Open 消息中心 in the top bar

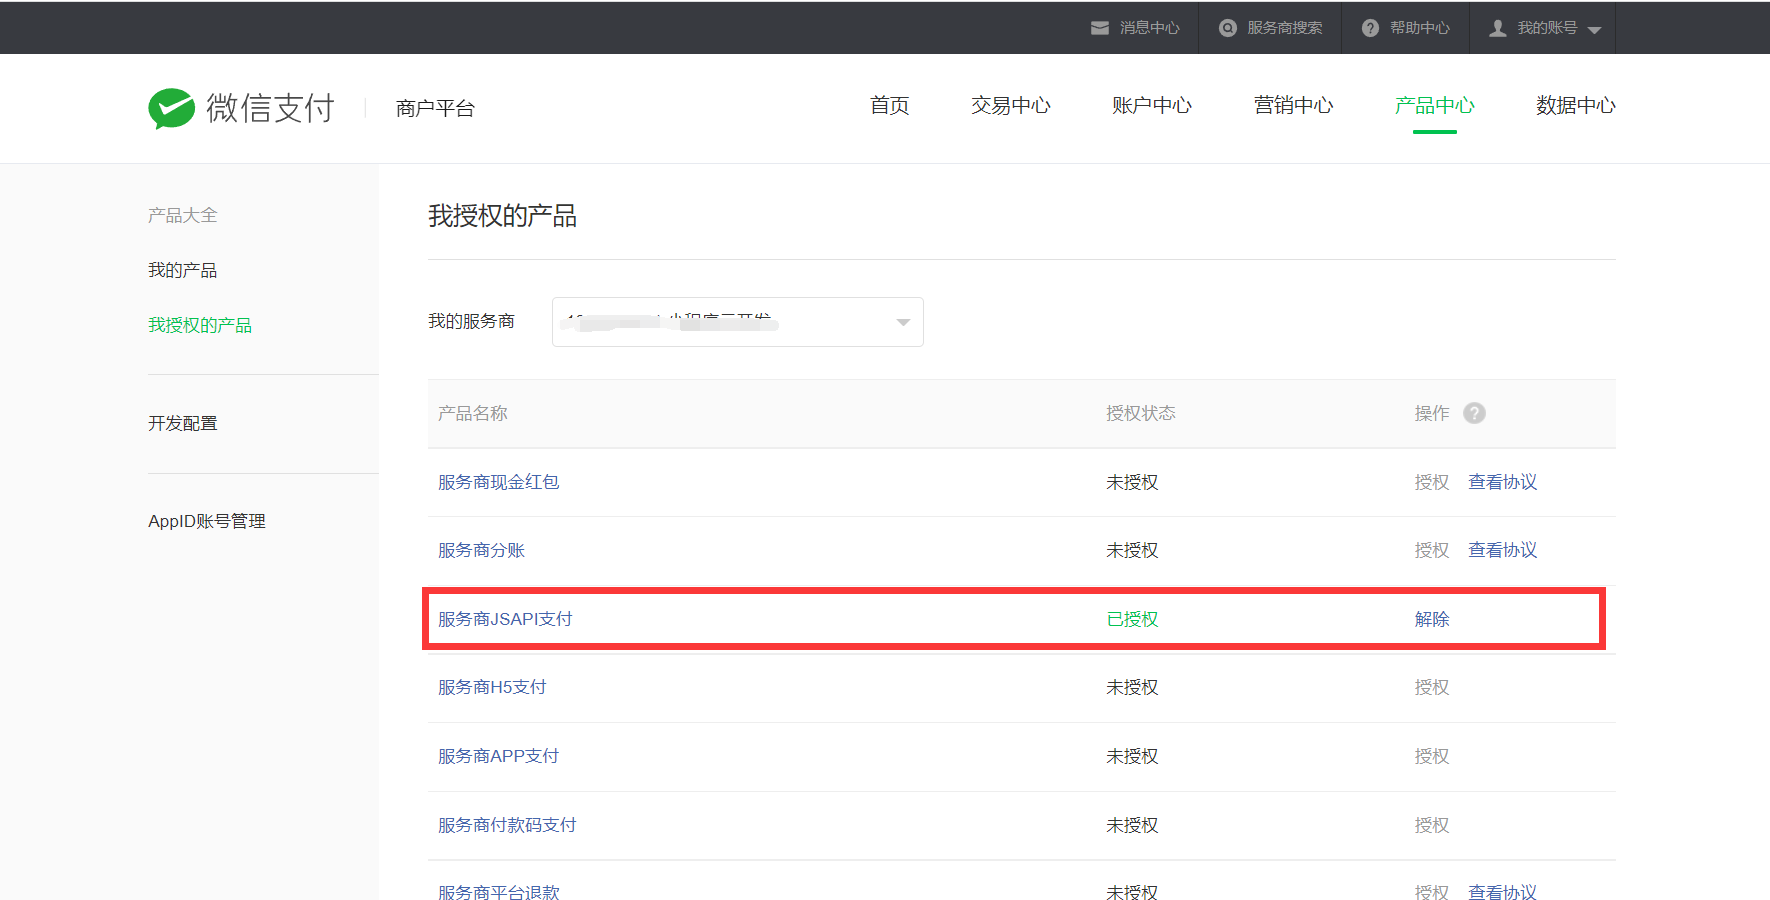click(x=1149, y=28)
